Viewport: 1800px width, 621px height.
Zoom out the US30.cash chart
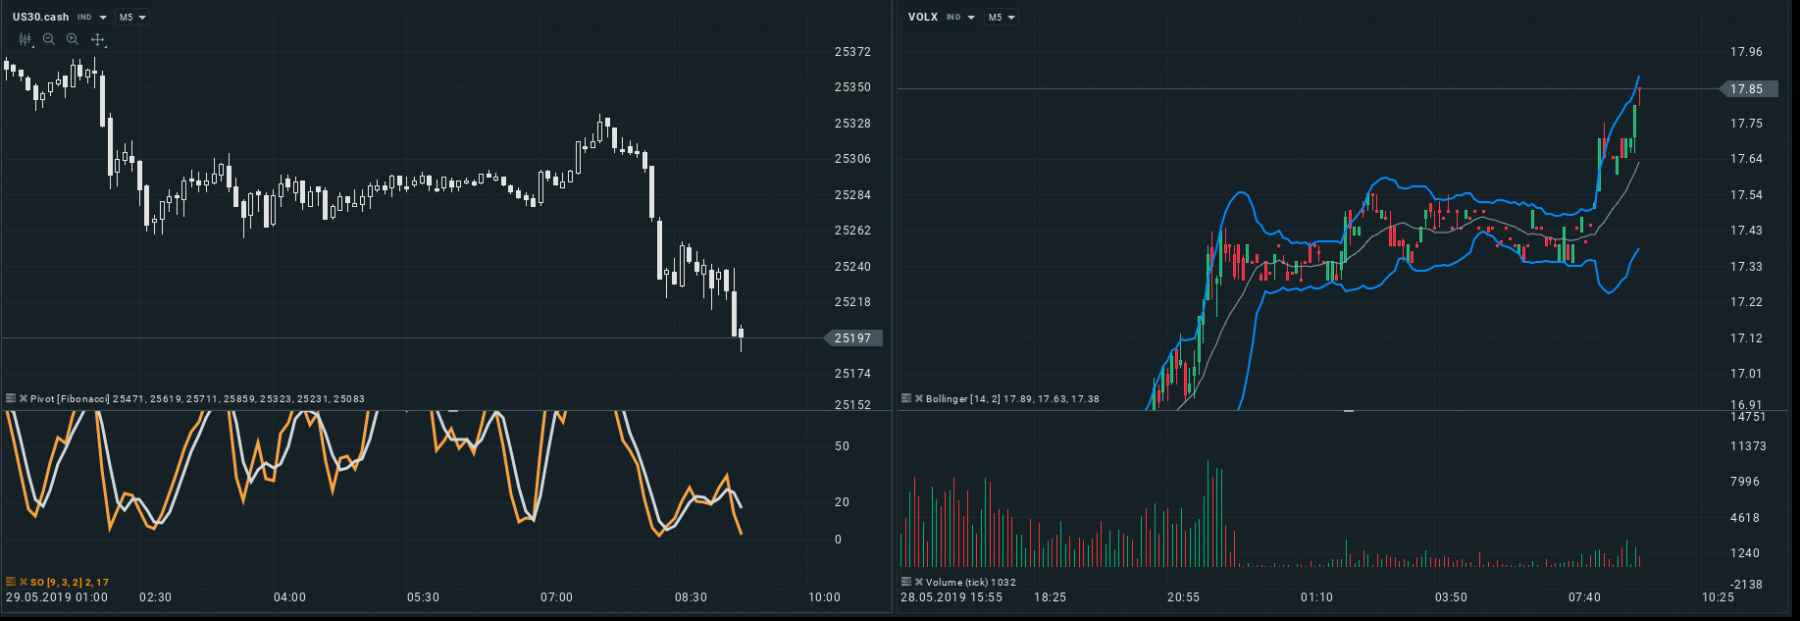[x=49, y=39]
